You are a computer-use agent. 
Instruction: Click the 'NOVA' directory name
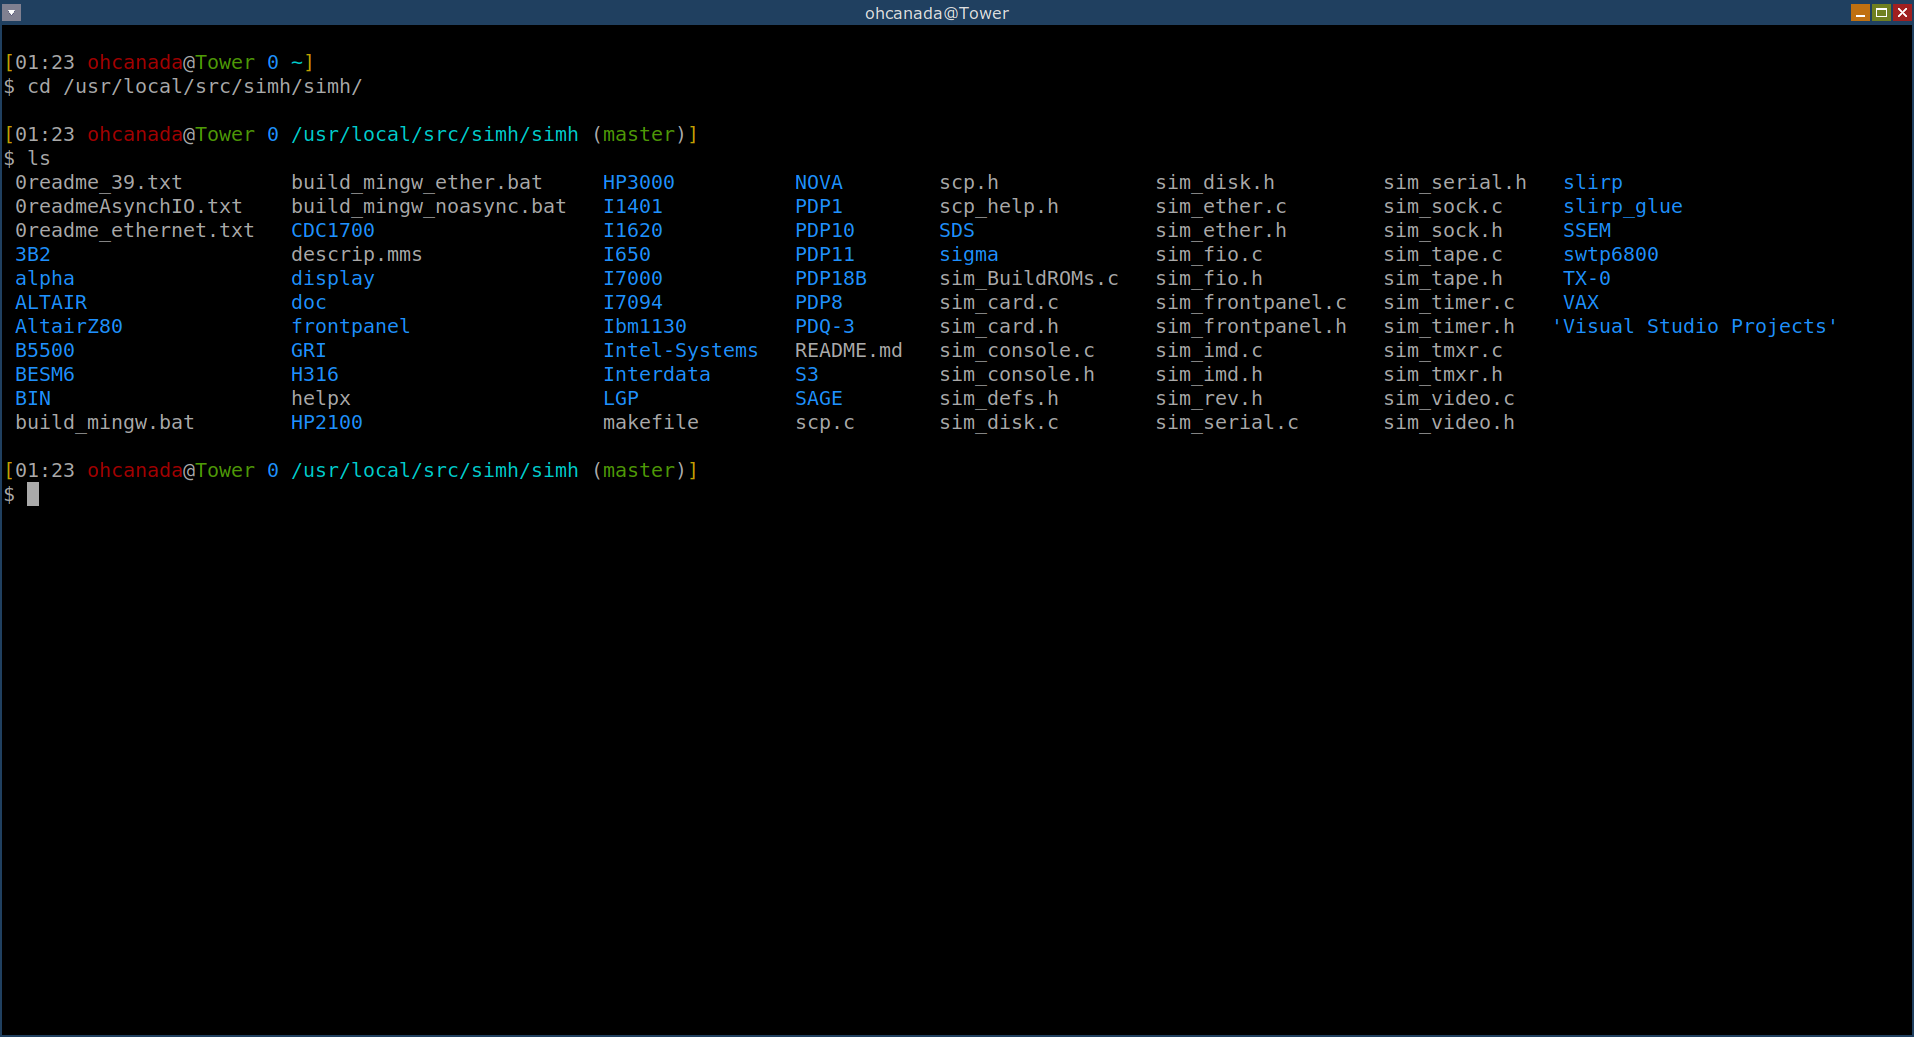coord(819,183)
